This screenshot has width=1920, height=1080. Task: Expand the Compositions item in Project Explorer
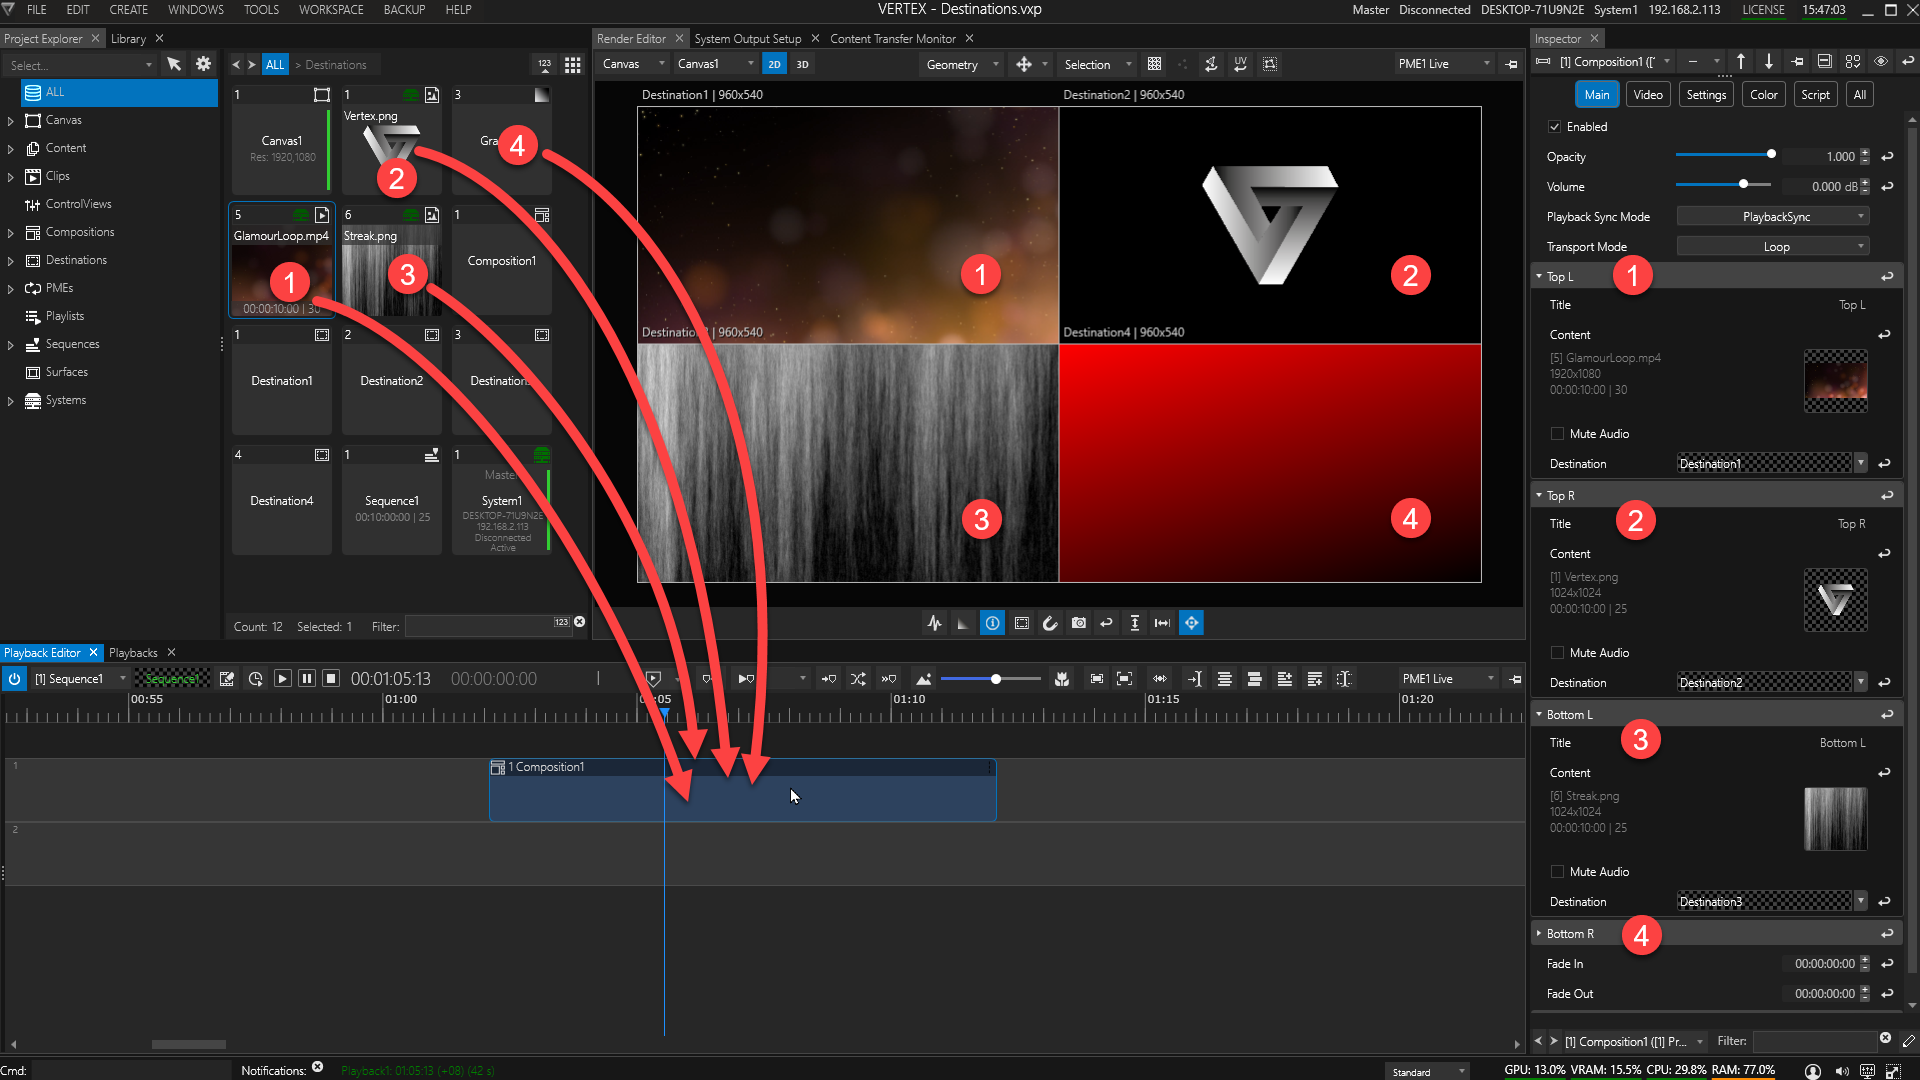tap(10, 232)
